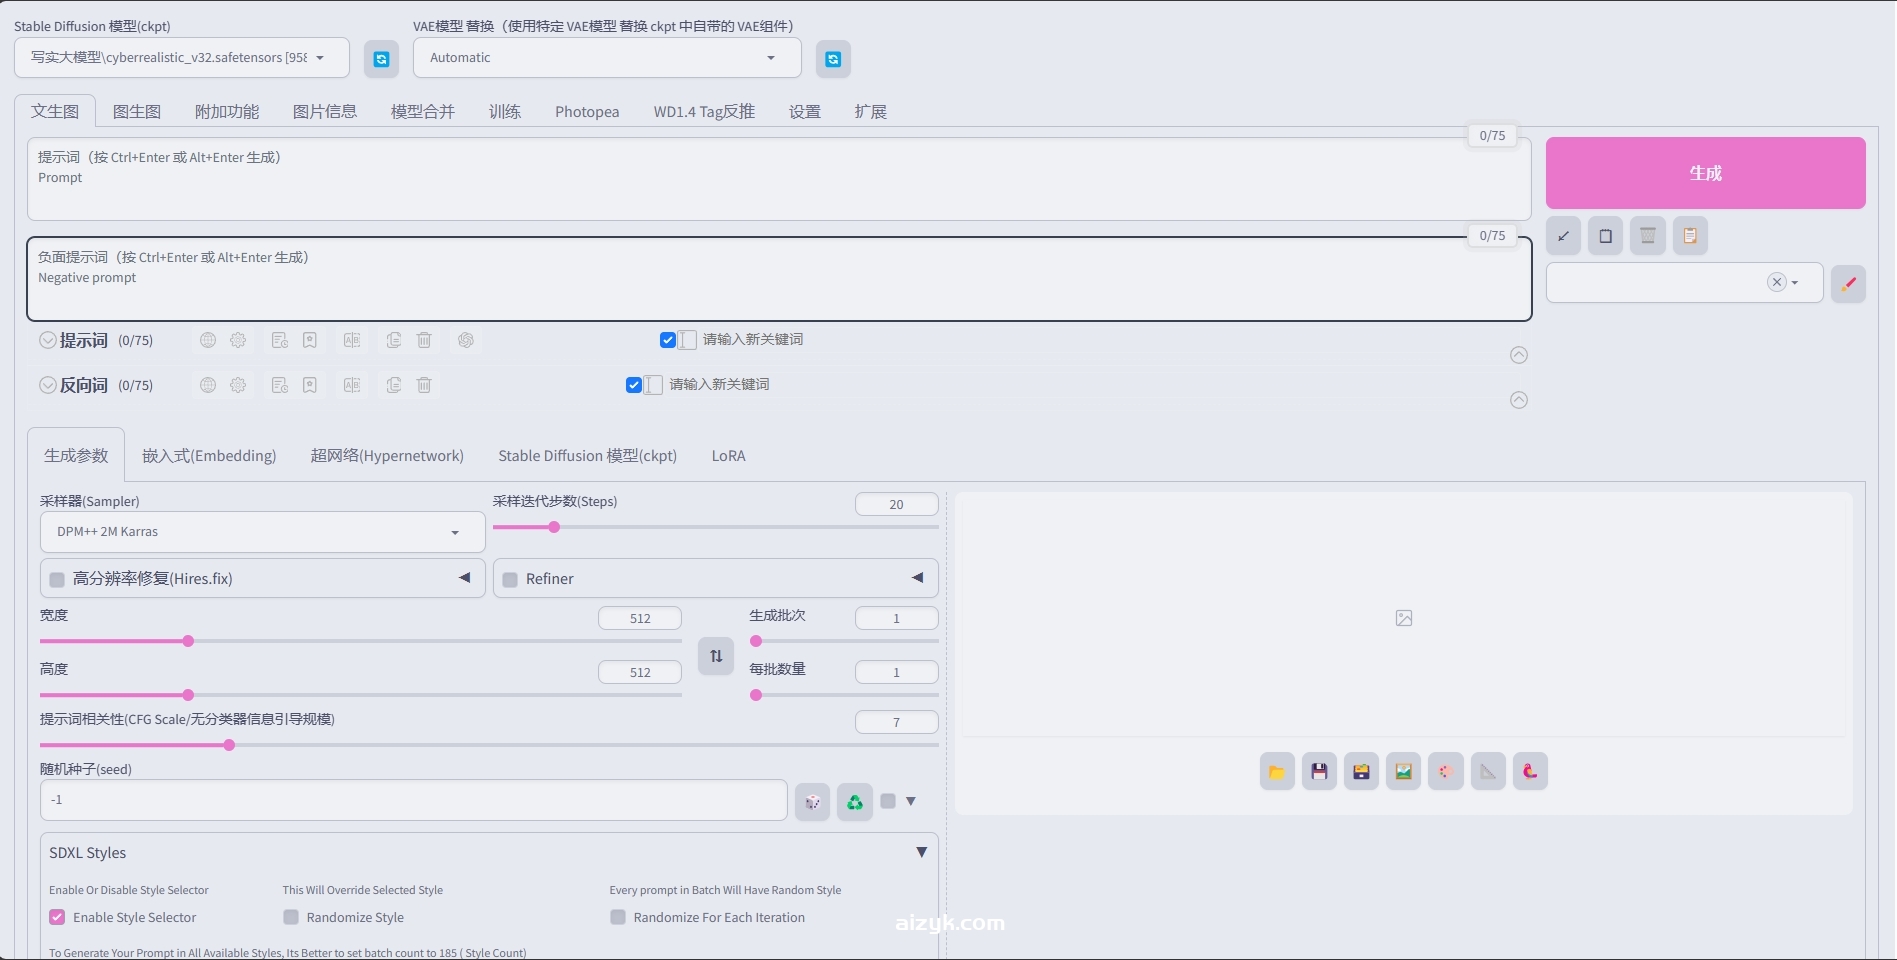Screen dimensions: 1897x960
Task: Click the trash icon to clear the prompt
Action: click(424, 340)
